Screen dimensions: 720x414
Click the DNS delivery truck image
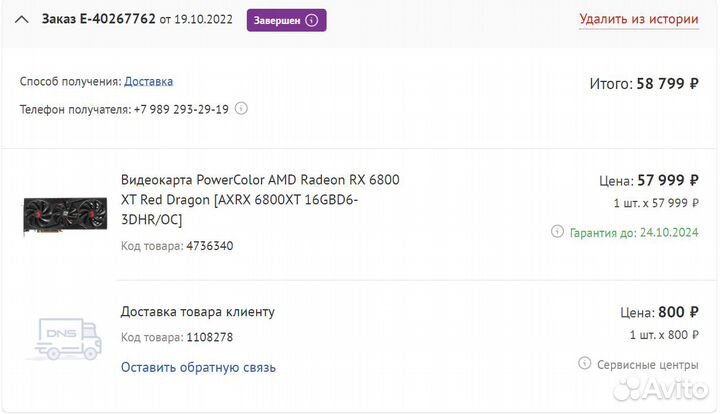coord(66,339)
